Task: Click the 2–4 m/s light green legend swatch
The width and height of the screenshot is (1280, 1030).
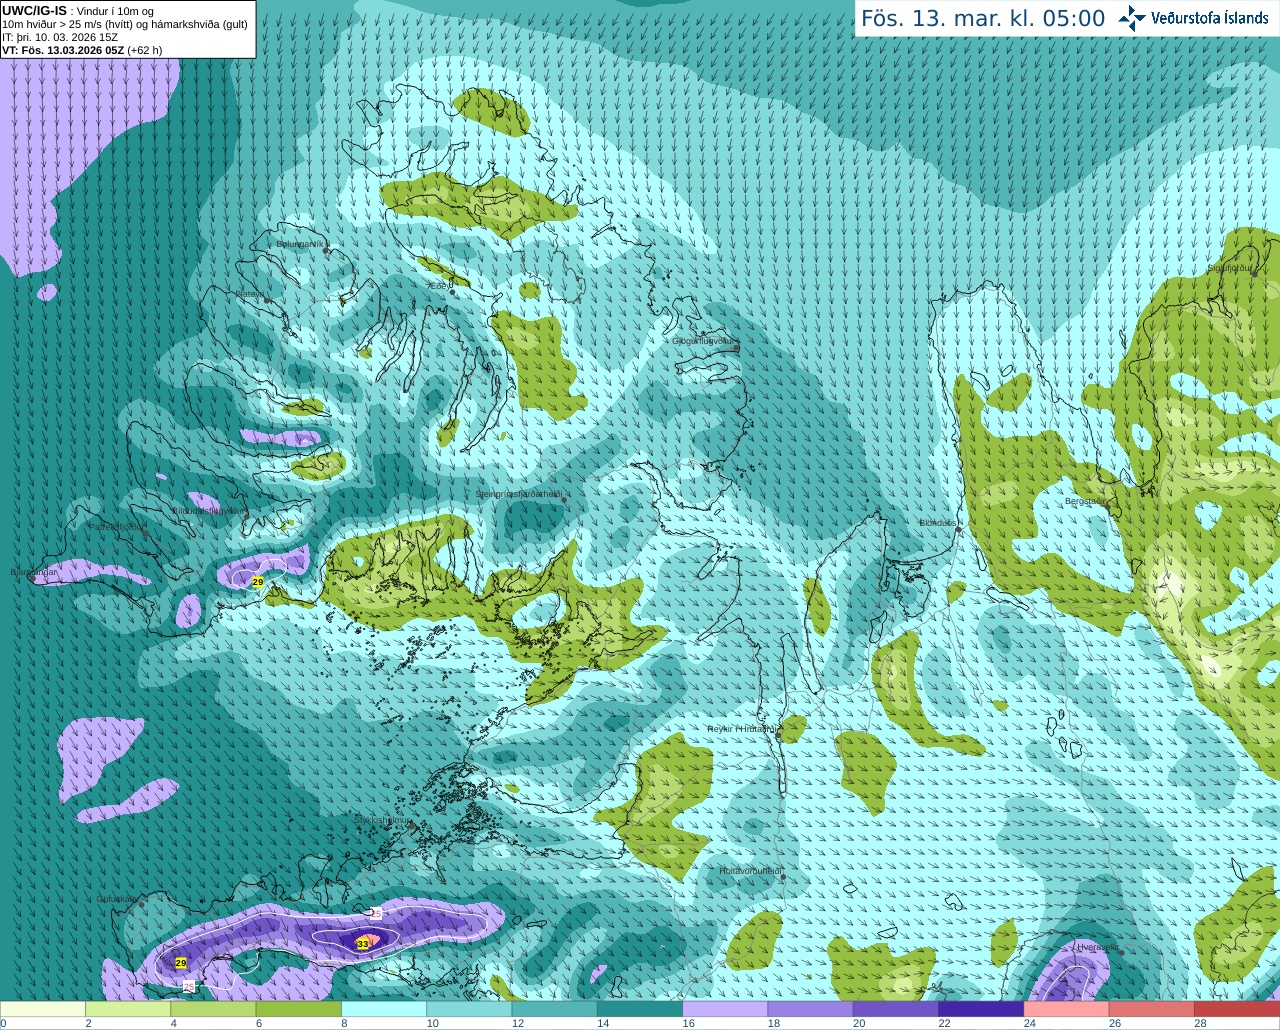Action: tap(128, 1009)
